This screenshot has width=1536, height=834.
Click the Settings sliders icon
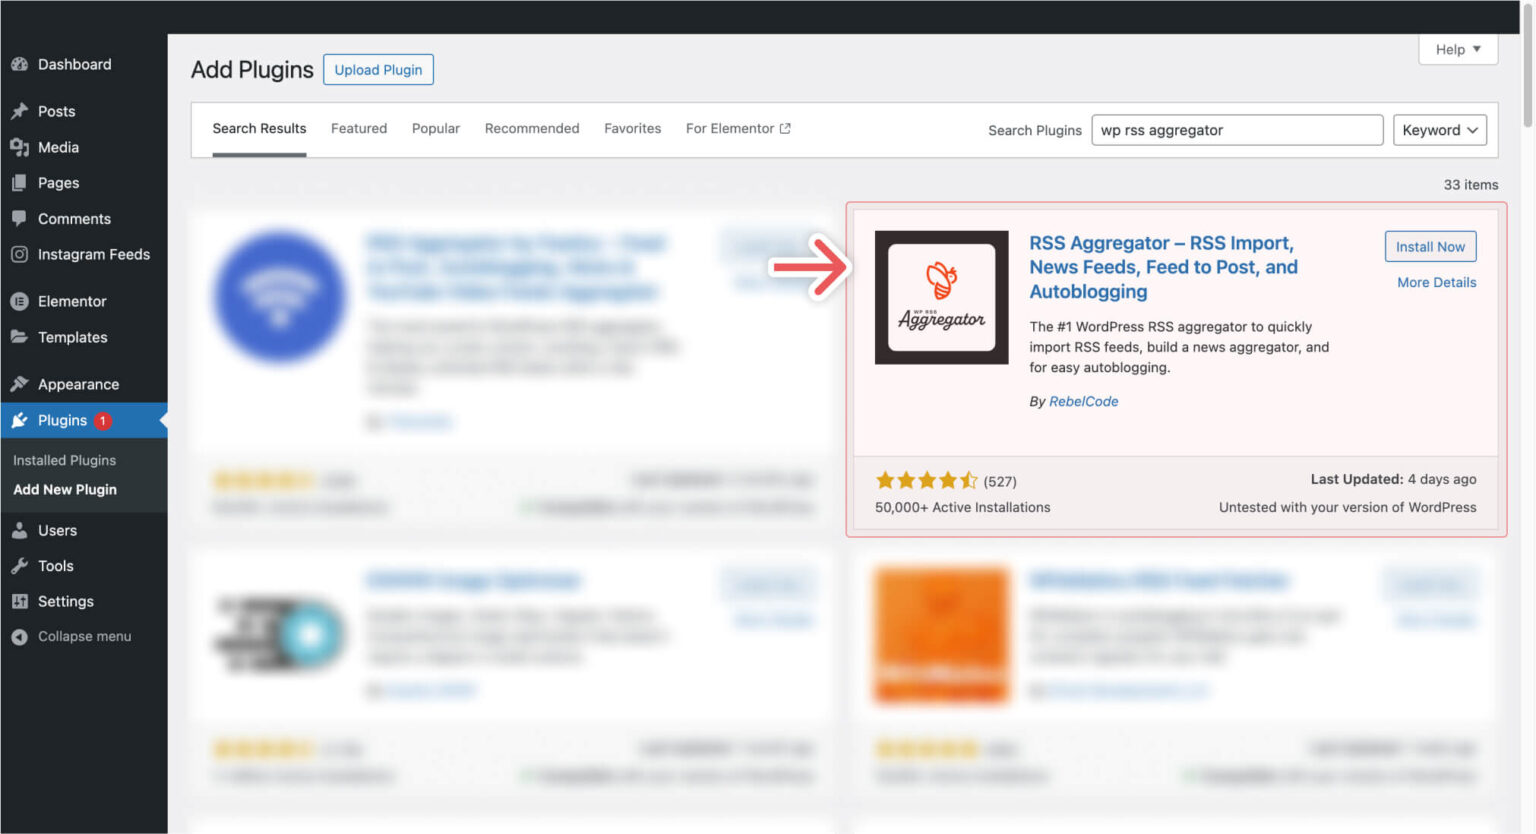19,601
